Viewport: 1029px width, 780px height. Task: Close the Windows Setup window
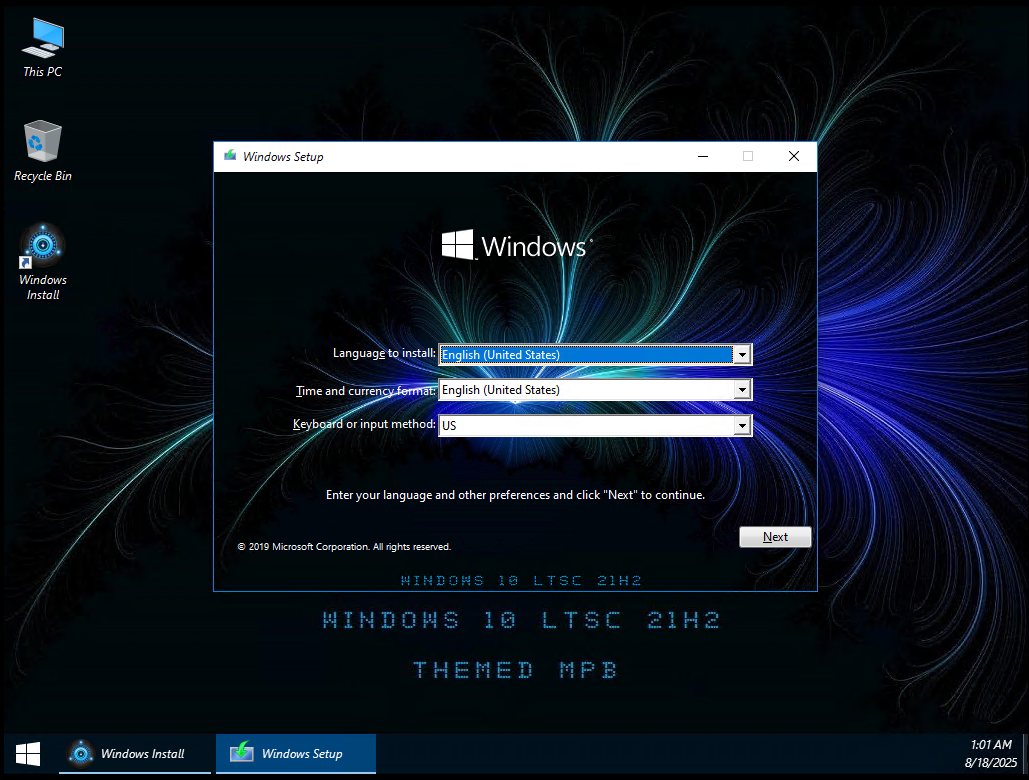(793, 156)
